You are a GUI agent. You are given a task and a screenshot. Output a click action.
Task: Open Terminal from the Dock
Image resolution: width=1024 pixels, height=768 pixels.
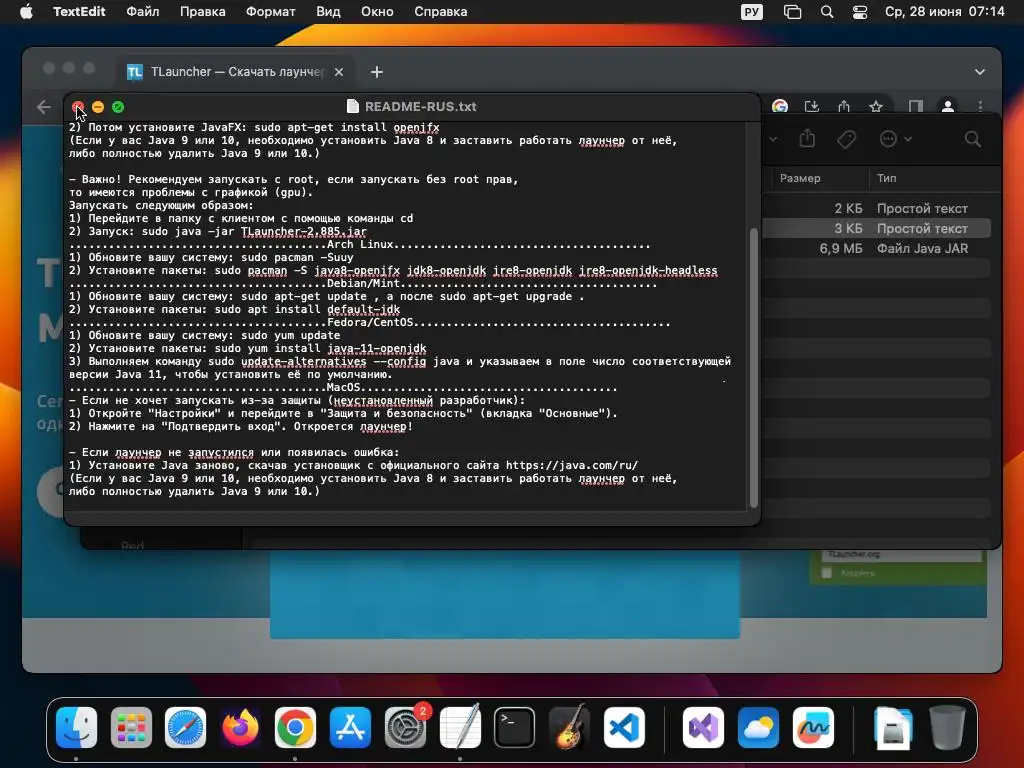[515, 728]
